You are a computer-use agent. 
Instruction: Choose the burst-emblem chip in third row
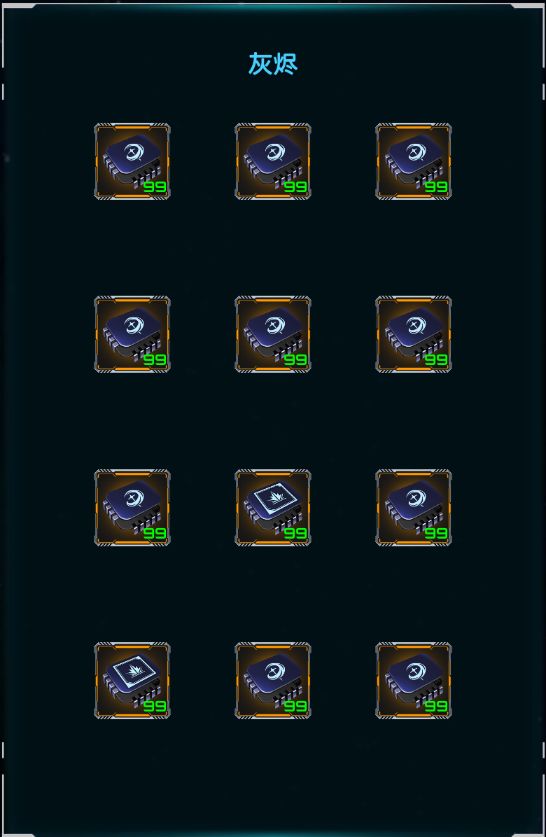(273, 508)
